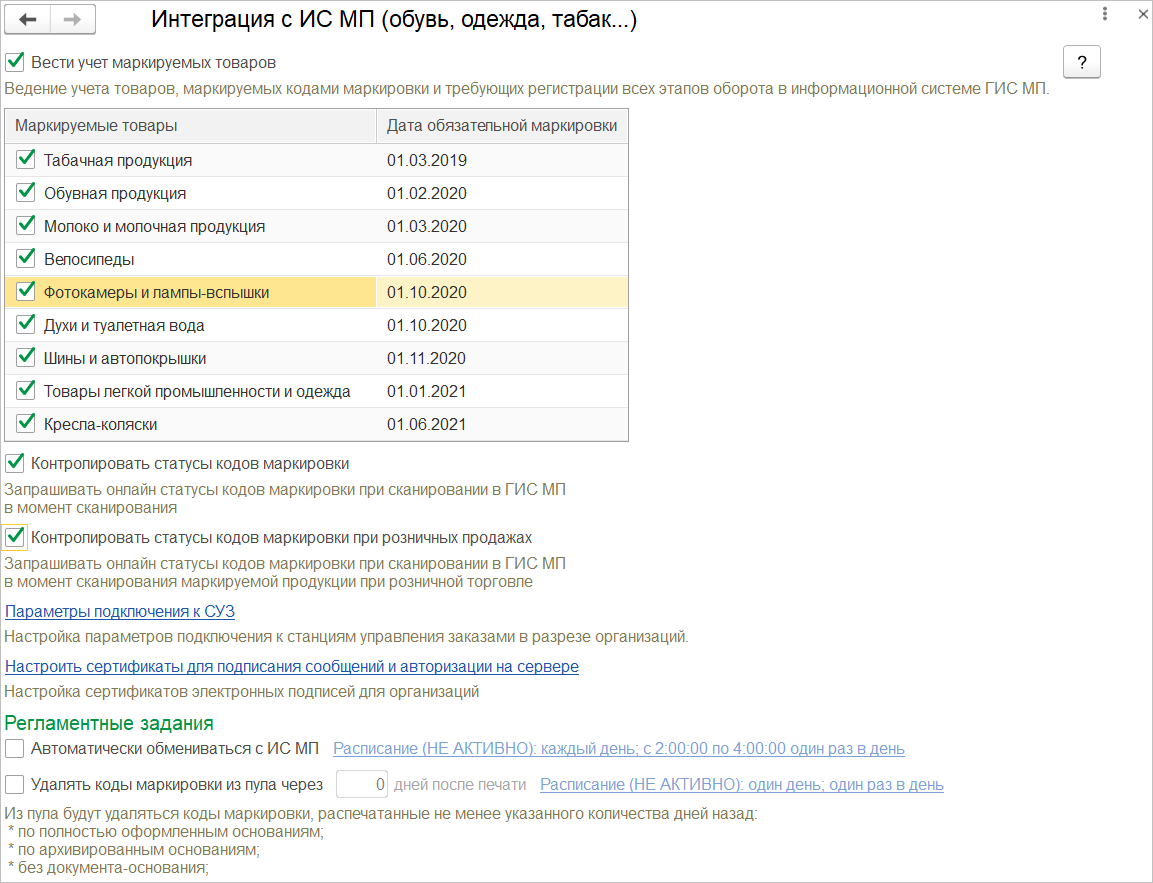Select the 'Шины и автопокрышки' row text
The height and width of the screenshot is (883, 1153).
point(125,359)
